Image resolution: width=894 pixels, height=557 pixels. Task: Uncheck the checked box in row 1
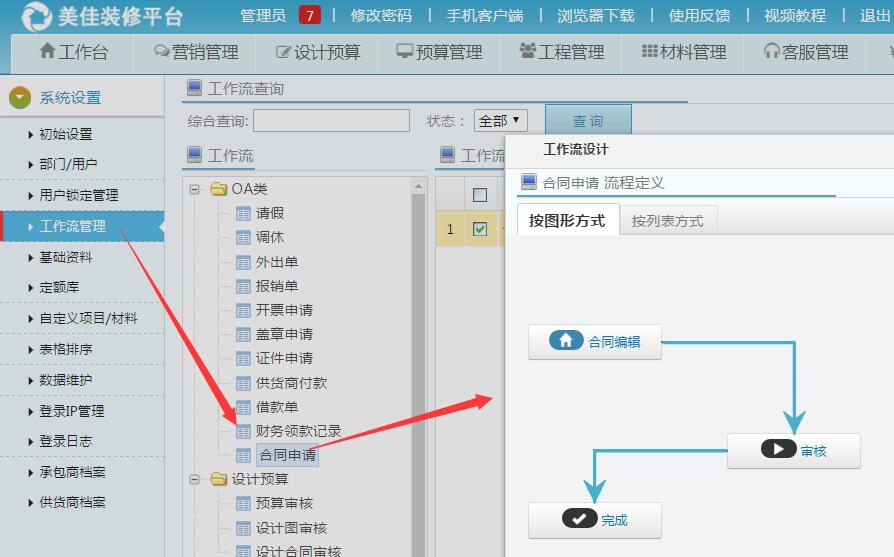point(480,229)
